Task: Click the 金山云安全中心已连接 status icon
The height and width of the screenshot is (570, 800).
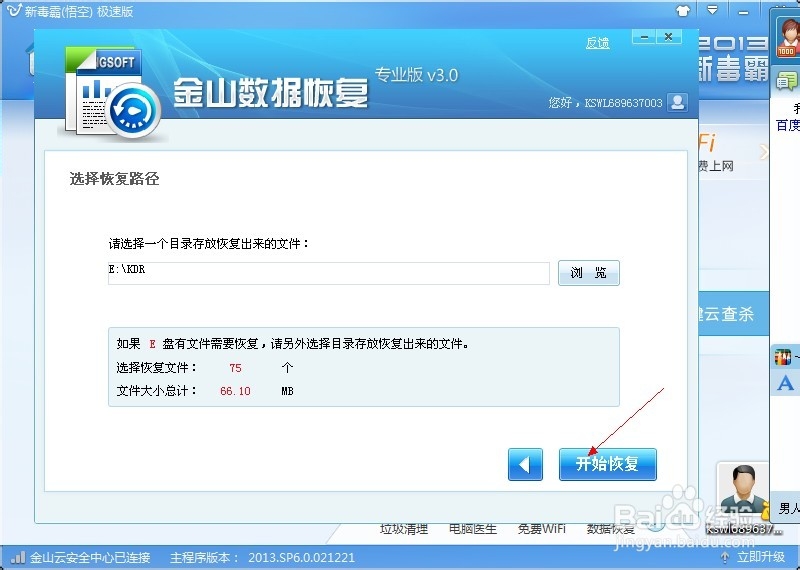Action: point(18,557)
